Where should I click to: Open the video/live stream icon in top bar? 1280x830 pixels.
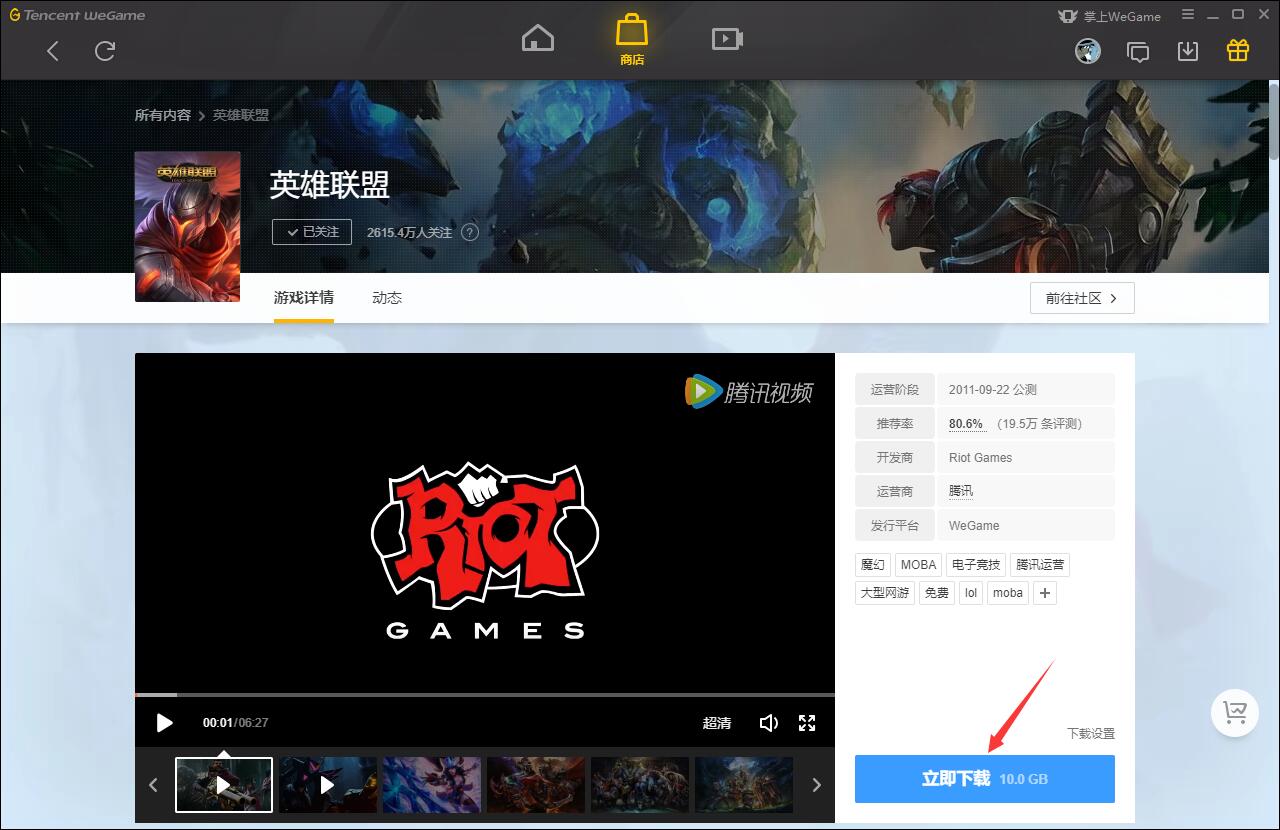(x=727, y=38)
